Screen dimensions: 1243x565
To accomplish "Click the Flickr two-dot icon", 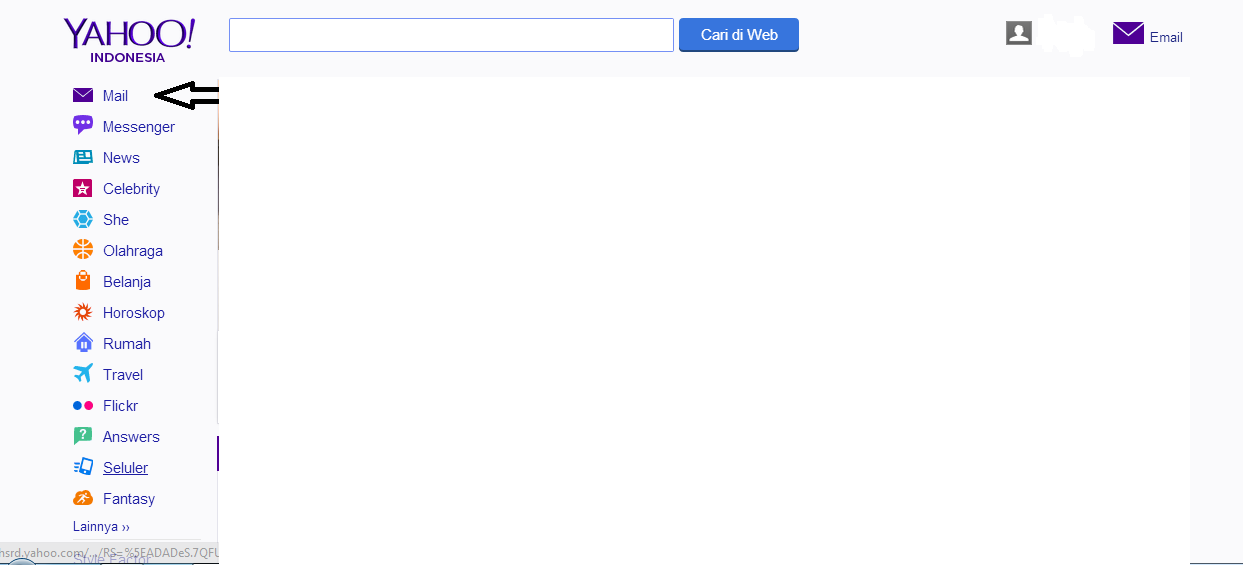I will 83,405.
